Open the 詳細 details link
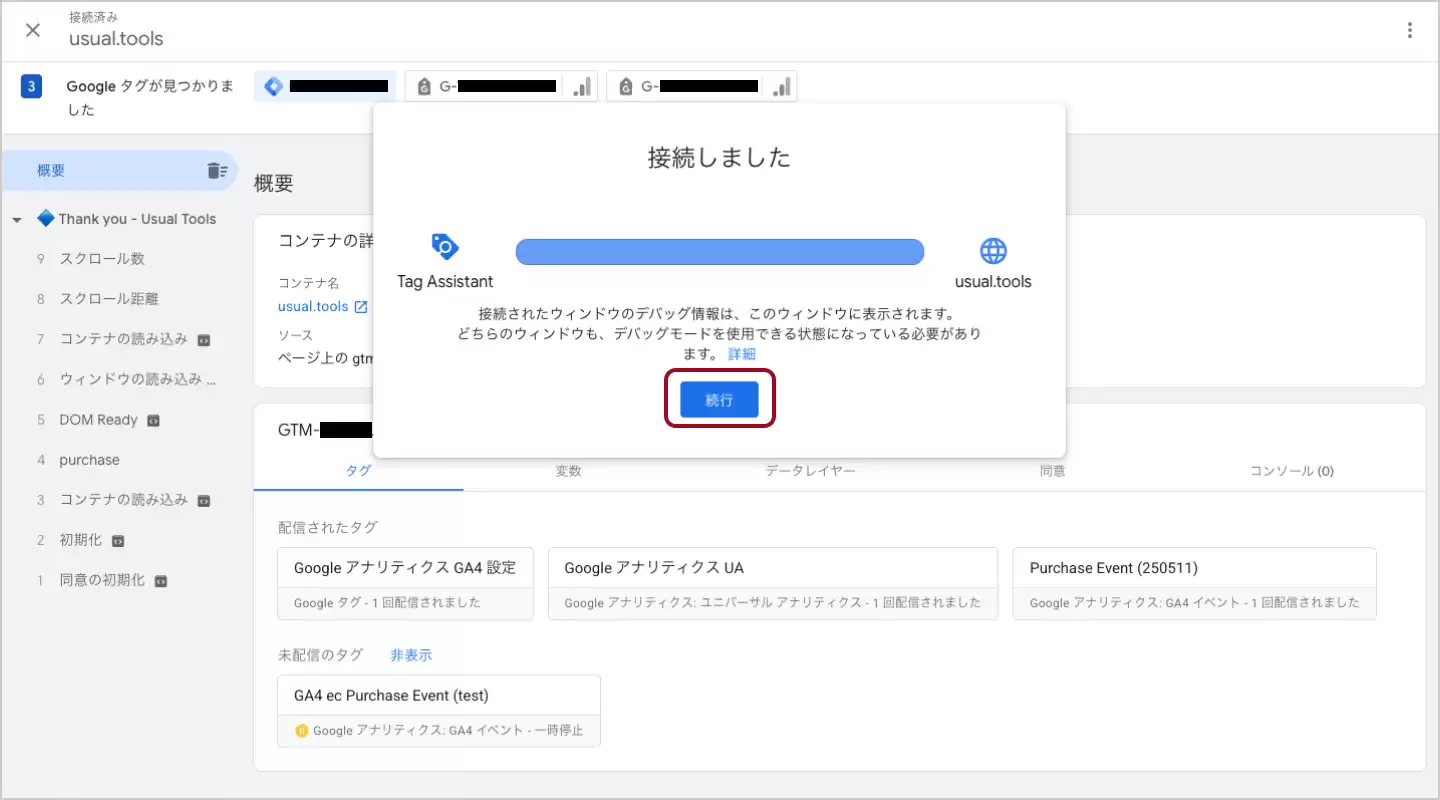1440x800 pixels. point(741,354)
